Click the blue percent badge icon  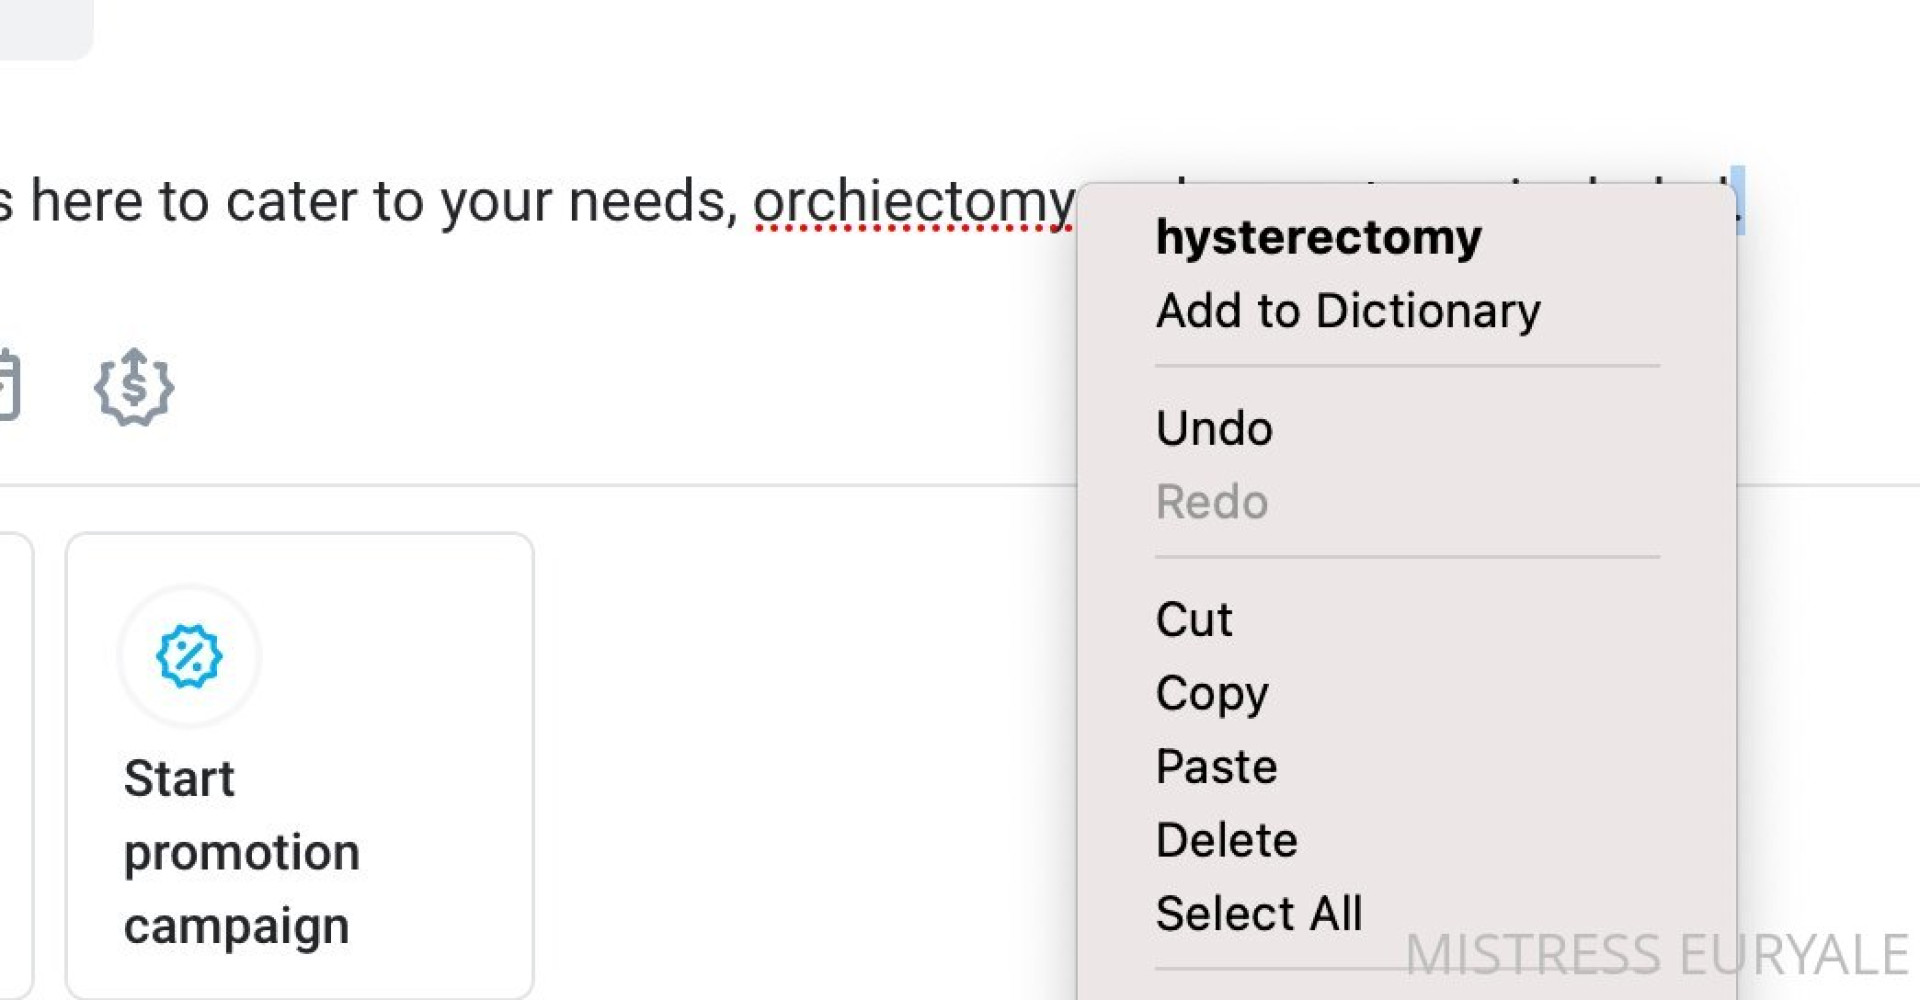[x=188, y=656]
